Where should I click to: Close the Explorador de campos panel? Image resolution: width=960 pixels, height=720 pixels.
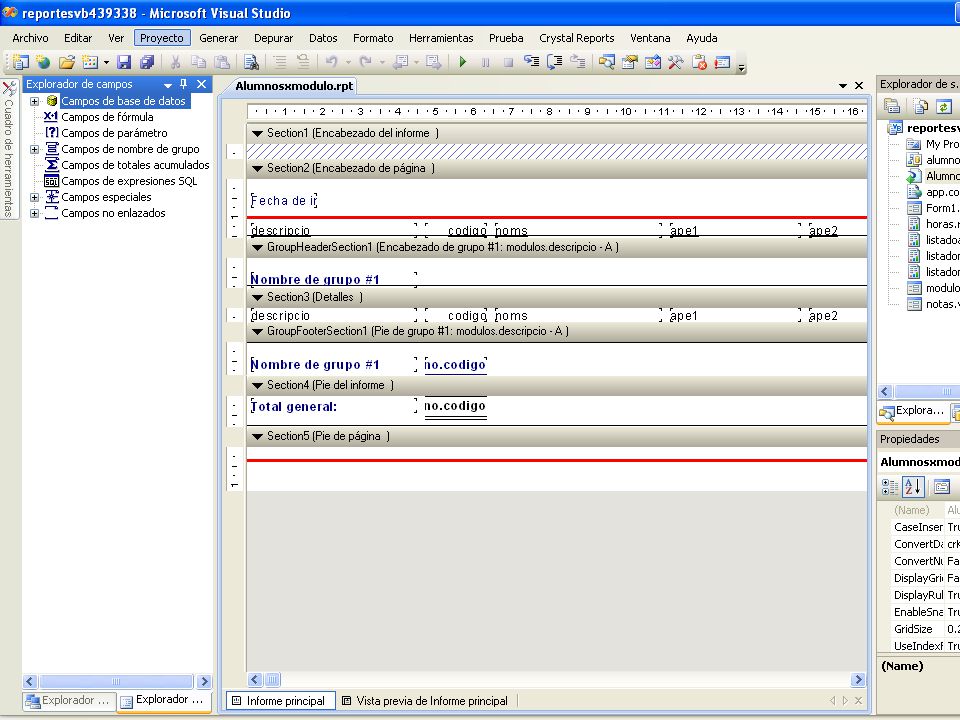201,84
